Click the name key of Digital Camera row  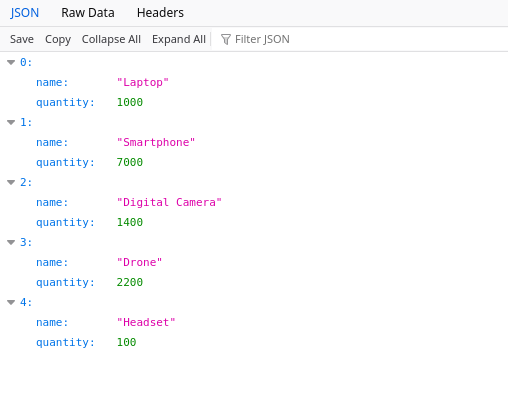click(x=52, y=202)
